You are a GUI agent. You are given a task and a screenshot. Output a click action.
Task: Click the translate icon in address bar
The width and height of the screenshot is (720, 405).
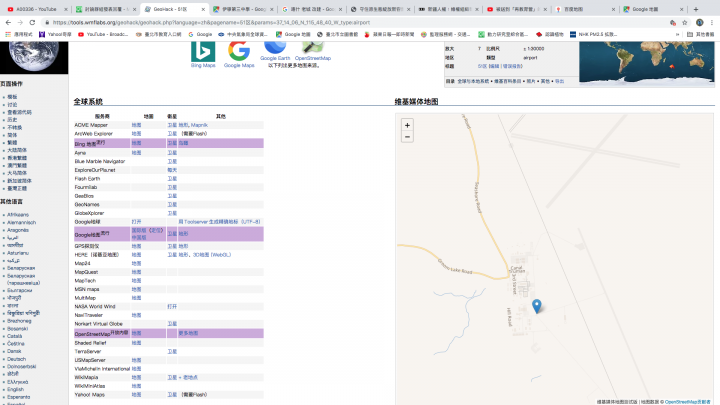point(673,22)
